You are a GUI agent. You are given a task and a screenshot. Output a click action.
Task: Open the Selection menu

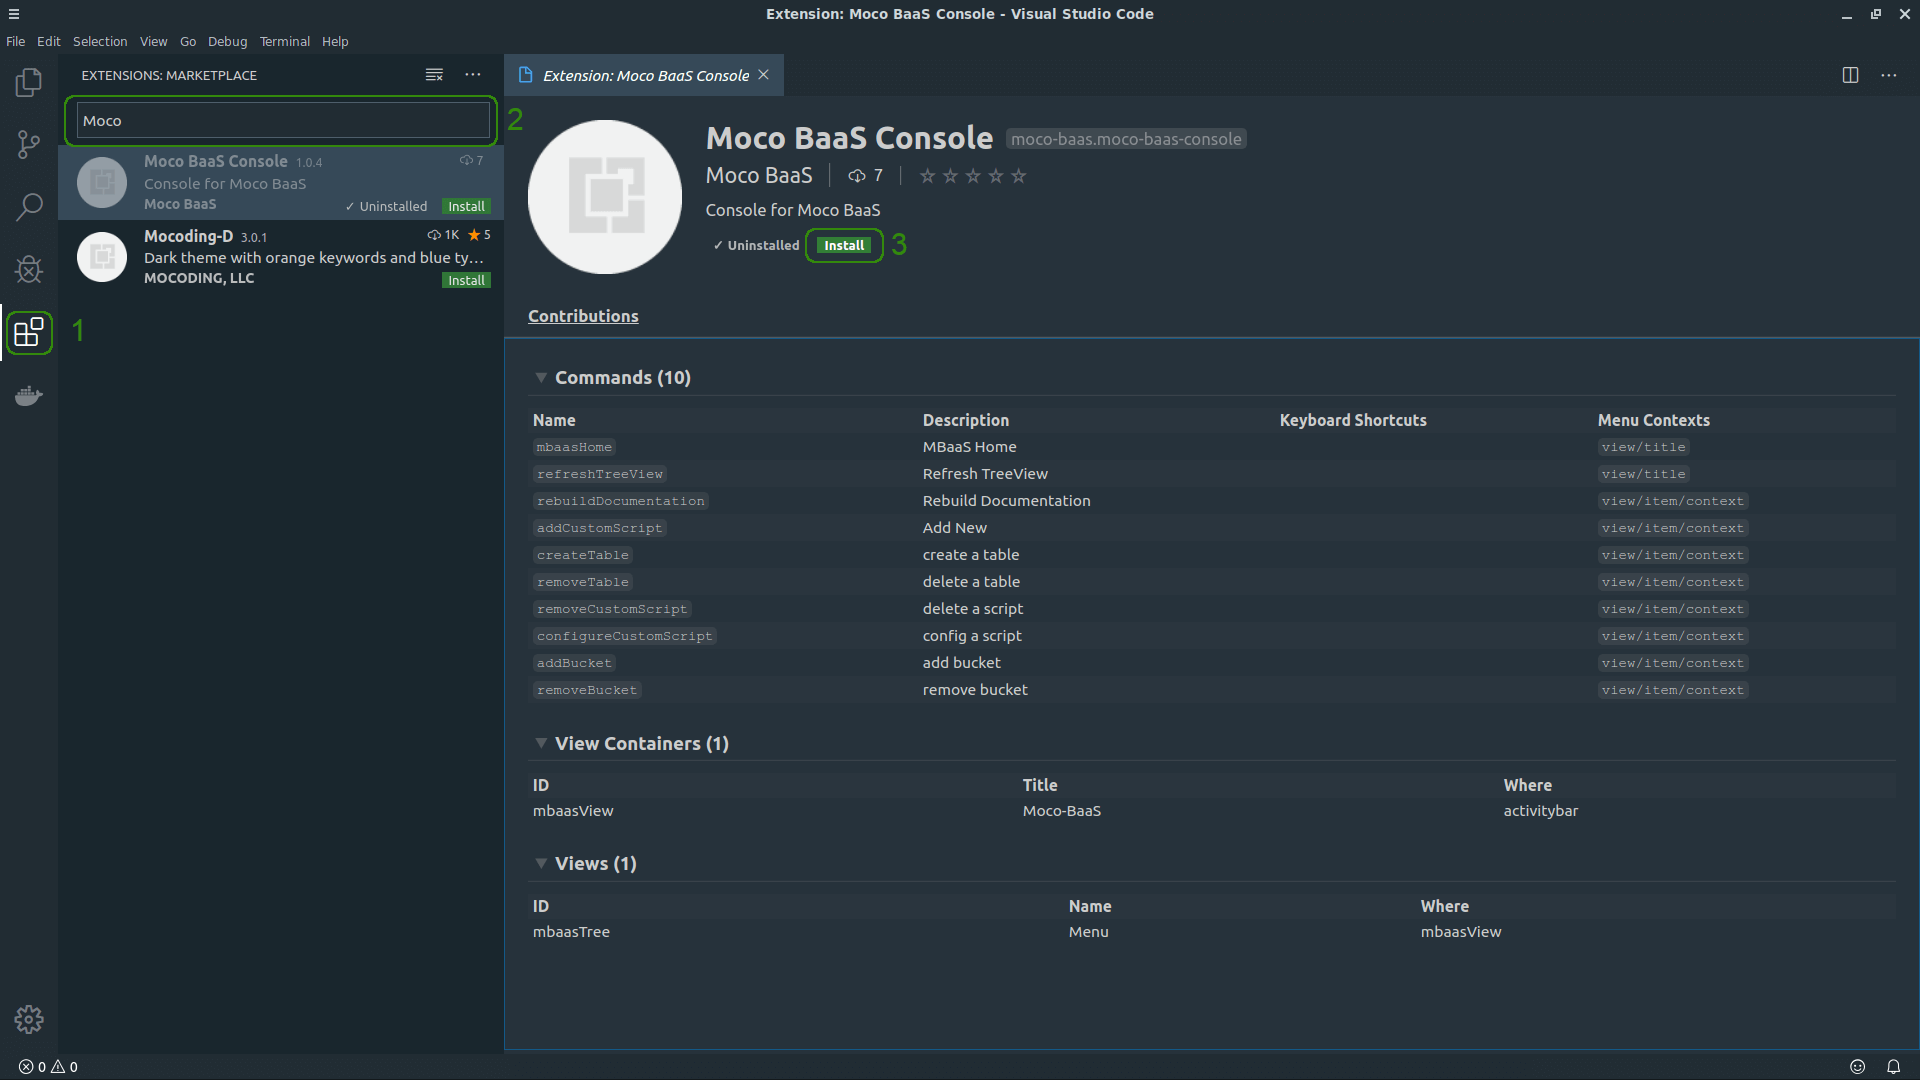[100, 41]
